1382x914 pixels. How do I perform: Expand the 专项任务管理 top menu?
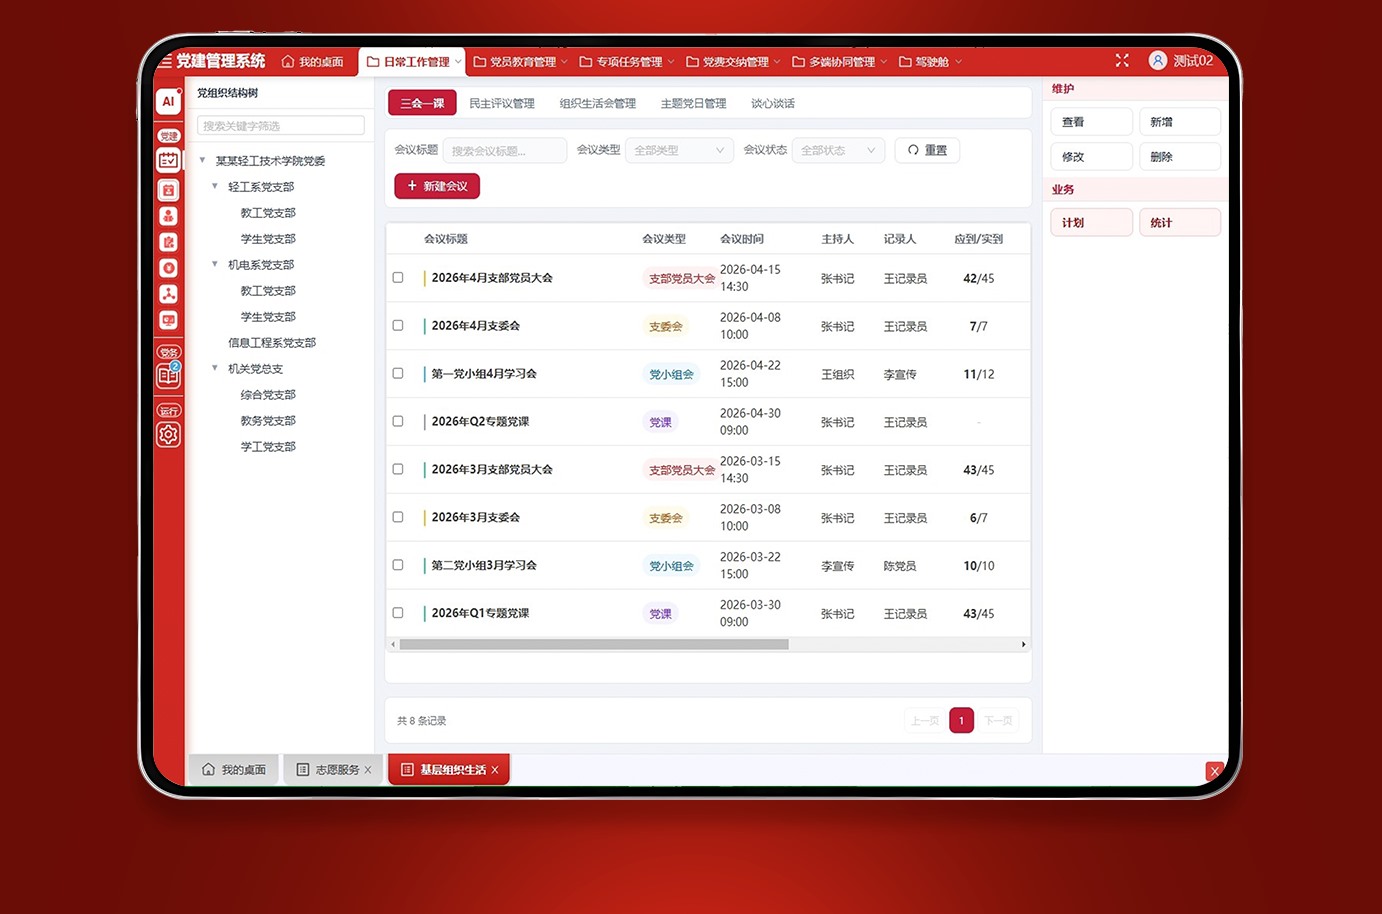tap(627, 62)
